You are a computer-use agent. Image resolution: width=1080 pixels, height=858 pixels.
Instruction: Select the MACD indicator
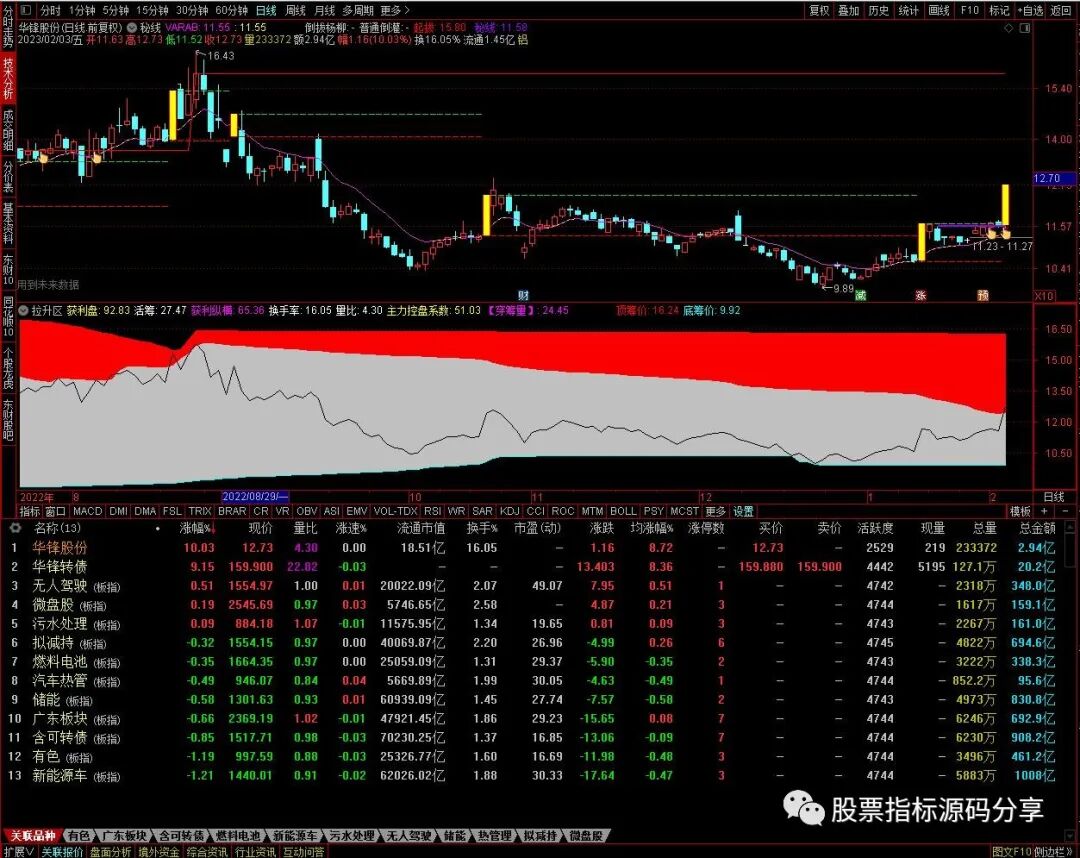pos(87,512)
